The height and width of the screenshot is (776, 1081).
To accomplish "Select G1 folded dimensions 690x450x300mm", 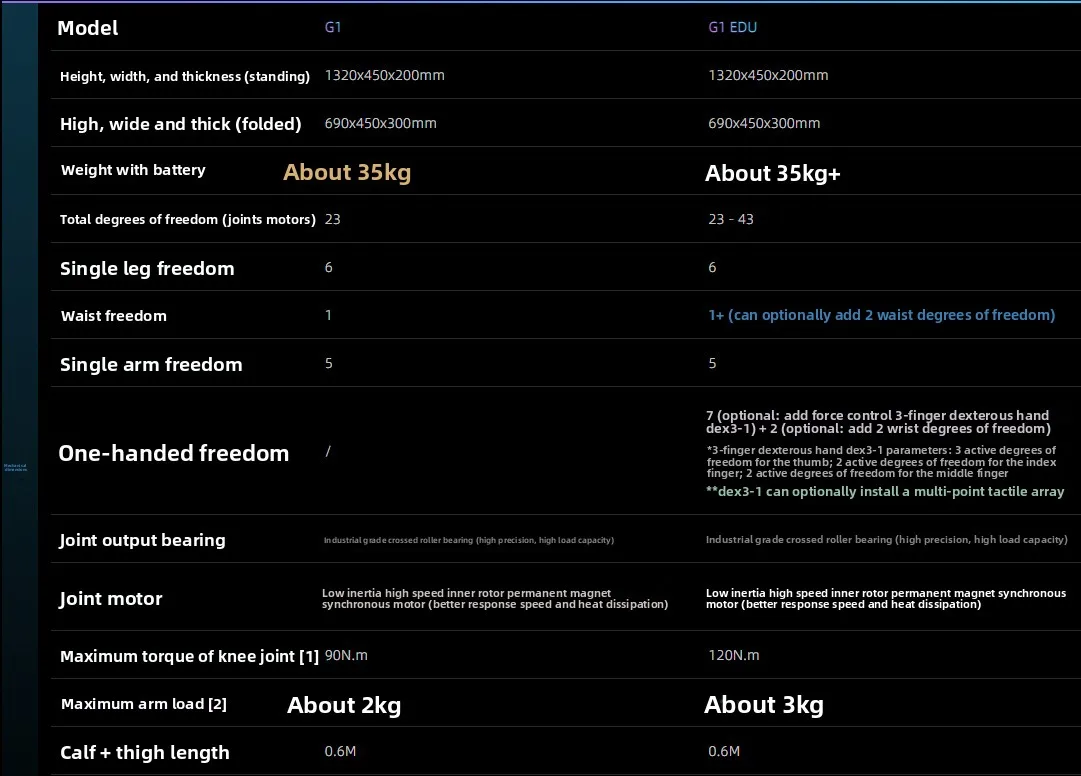I will coord(381,123).
